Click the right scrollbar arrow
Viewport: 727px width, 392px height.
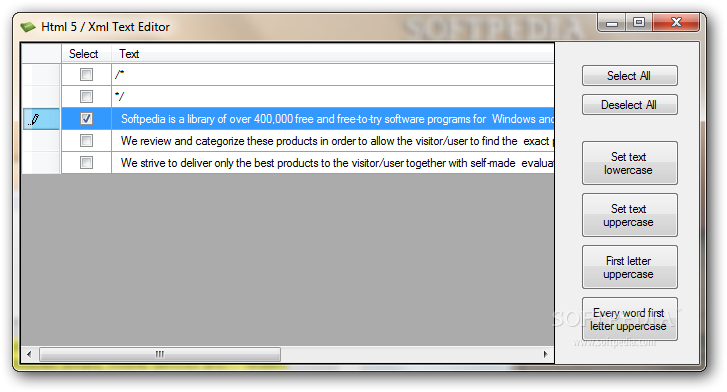[546, 354]
